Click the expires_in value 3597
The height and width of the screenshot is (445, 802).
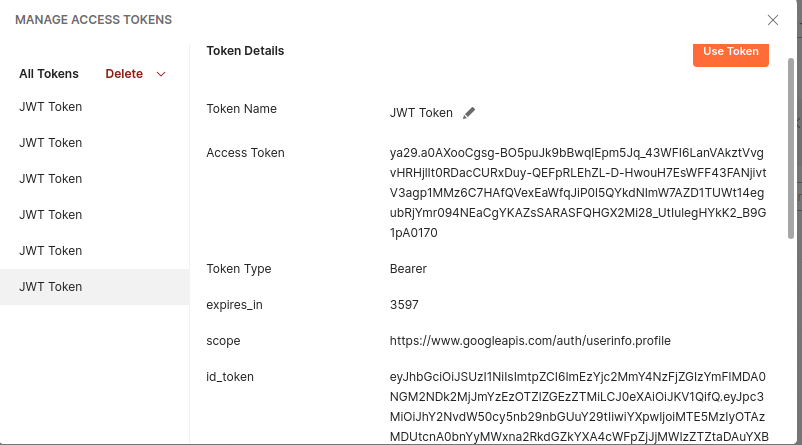[x=404, y=305]
